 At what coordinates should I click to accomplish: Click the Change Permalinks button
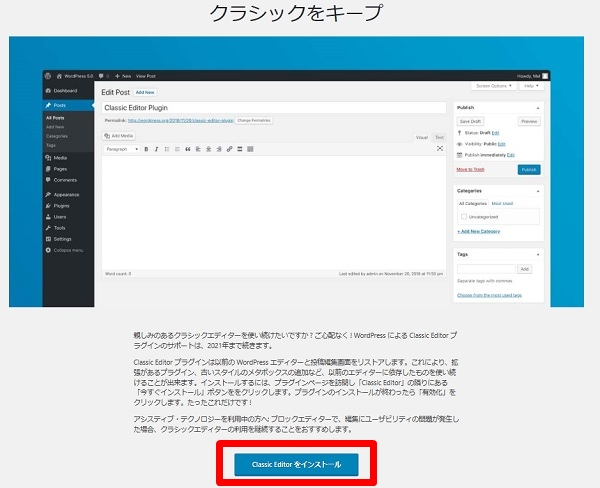(x=254, y=120)
